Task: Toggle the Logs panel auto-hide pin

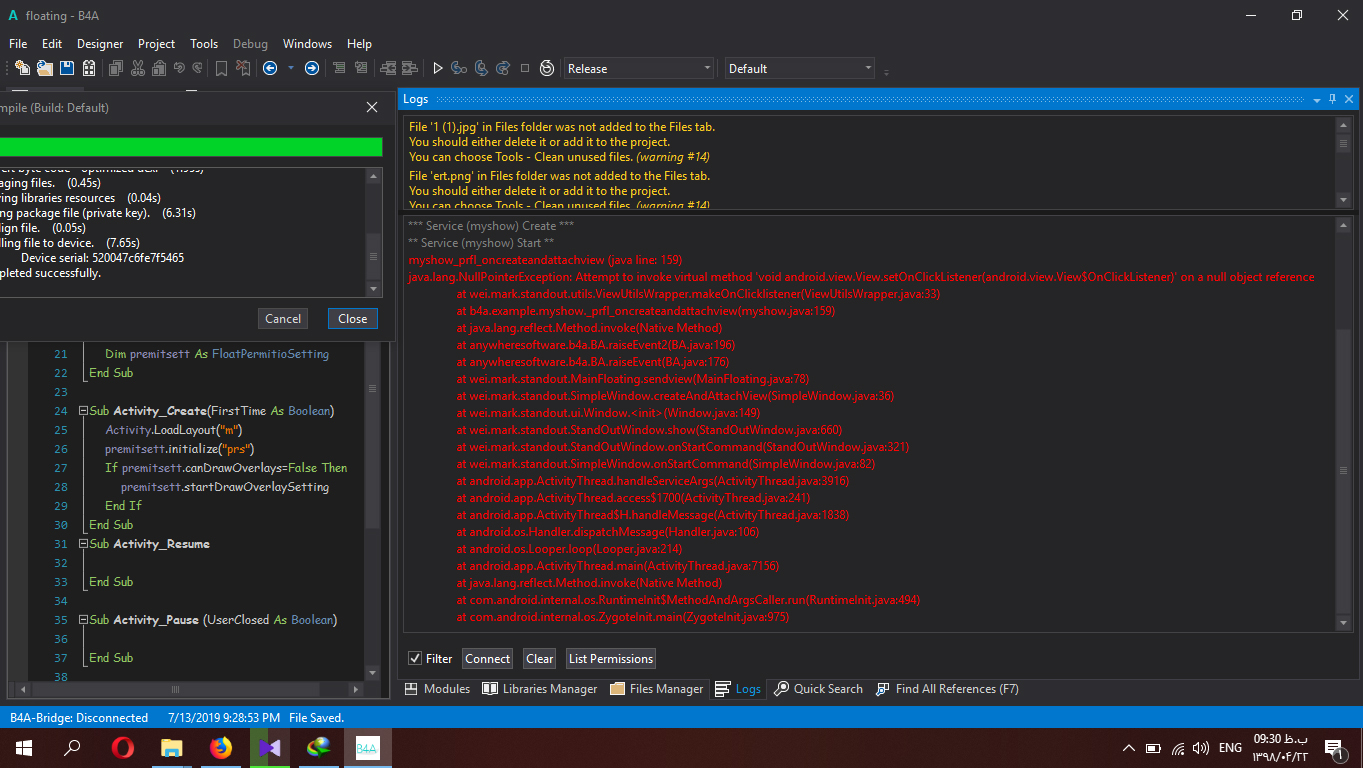Action: point(1332,99)
